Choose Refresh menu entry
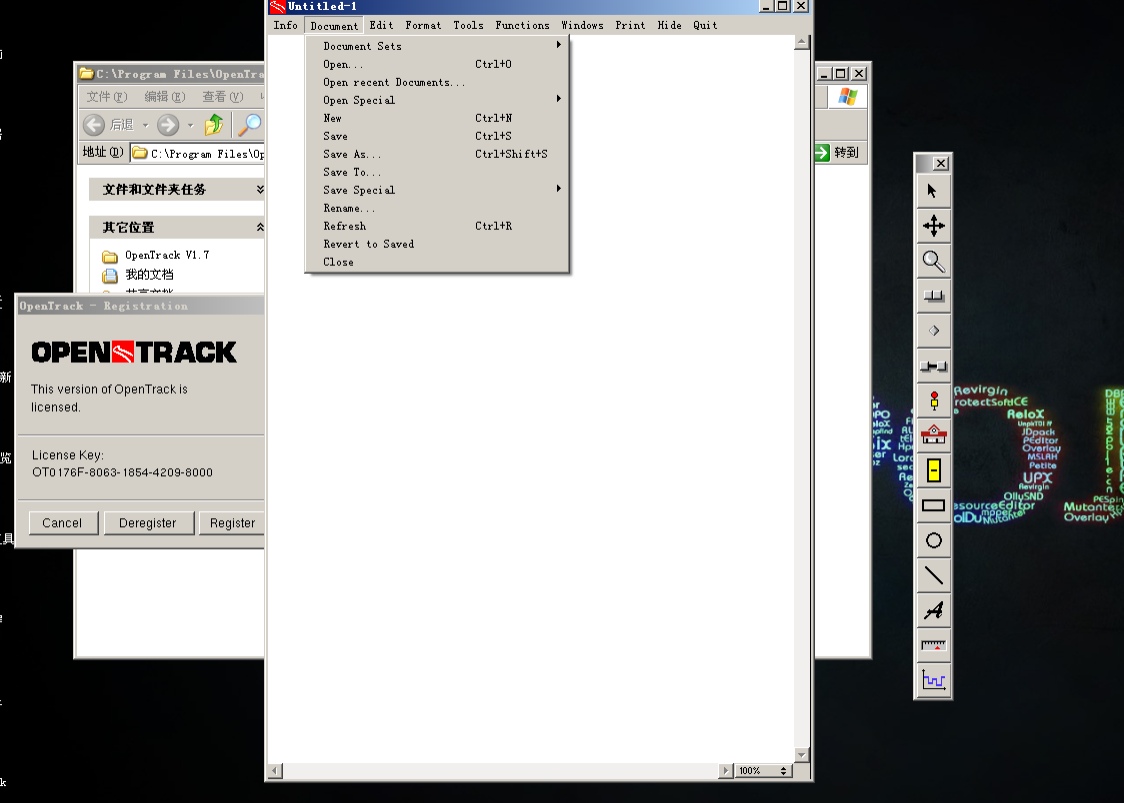The image size is (1124, 803). (437, 226)
